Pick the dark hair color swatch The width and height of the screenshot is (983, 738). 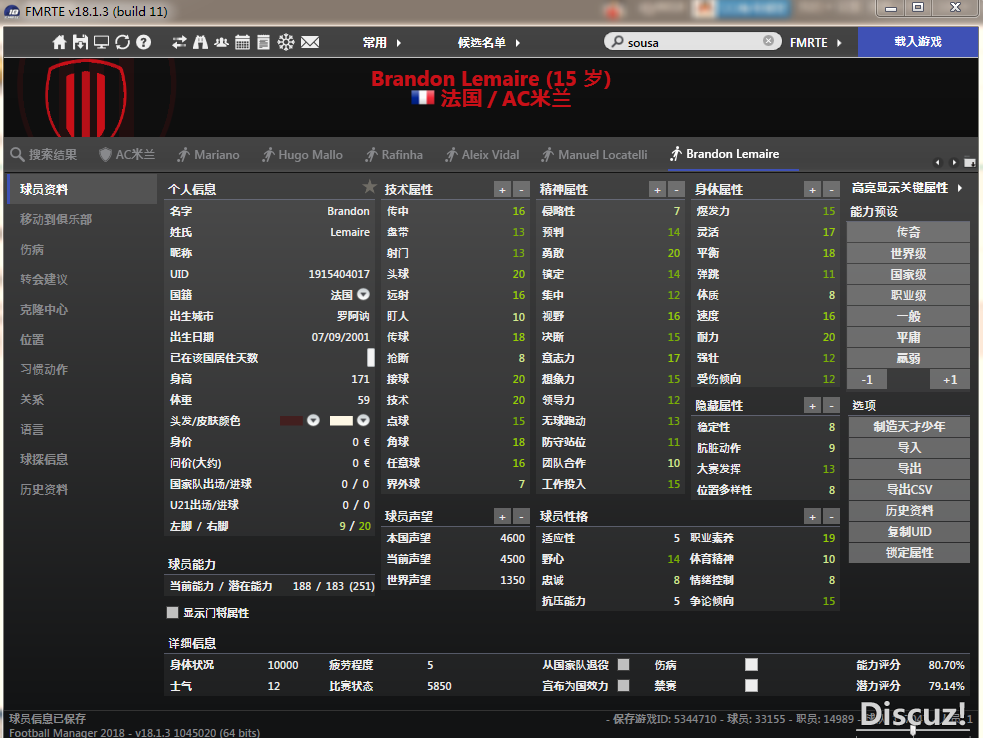tap(292, 421)
